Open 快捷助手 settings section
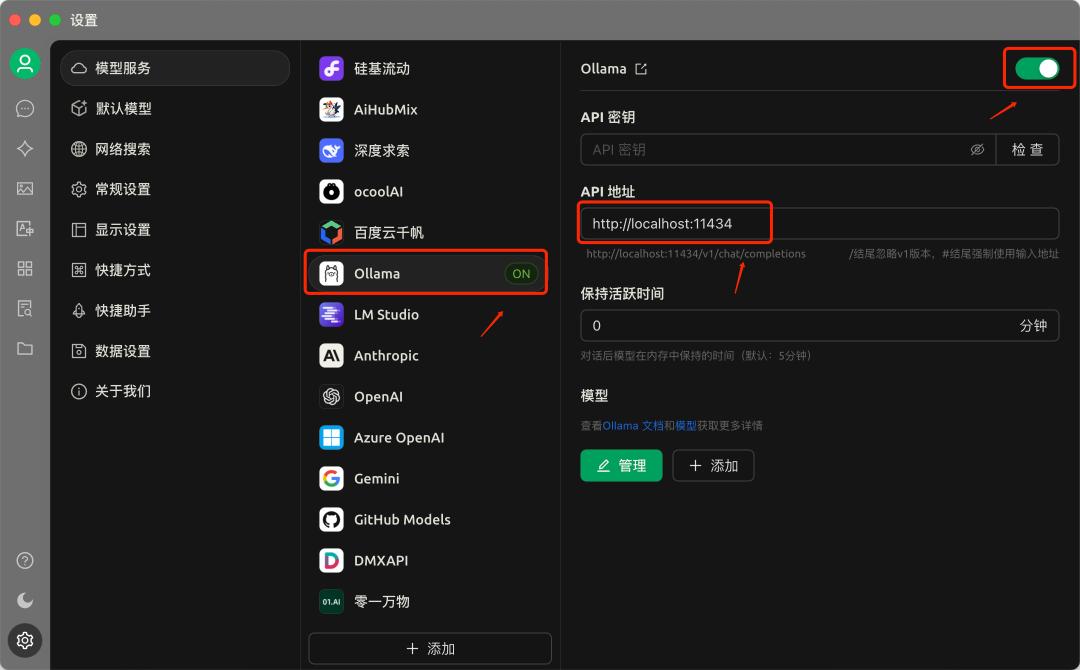Image resolution: width=1080 pixels, height=670 pixels. click(175, 311)
